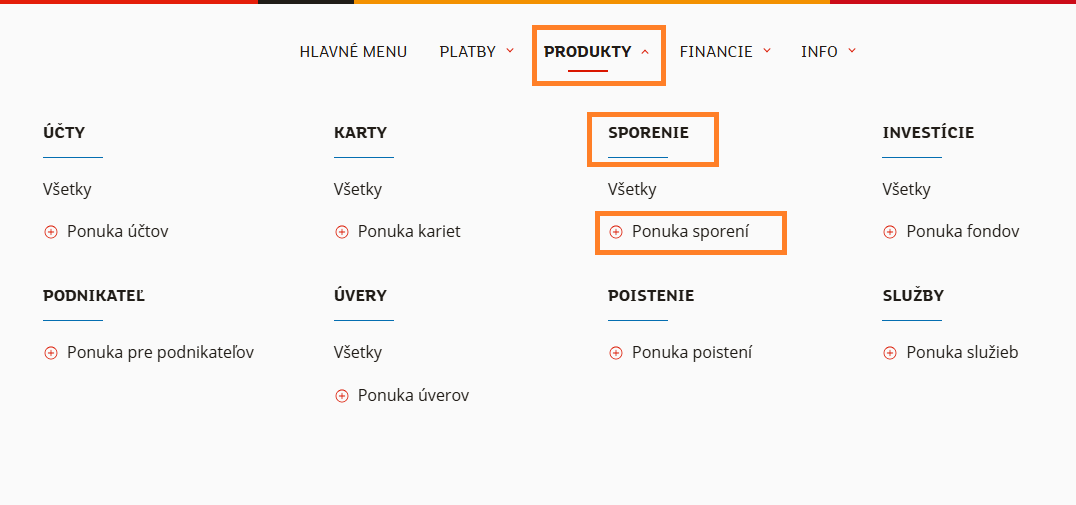Select the Produkty menu label
1076x505 pixels.
pyautogui.click(x=587, y=52)
